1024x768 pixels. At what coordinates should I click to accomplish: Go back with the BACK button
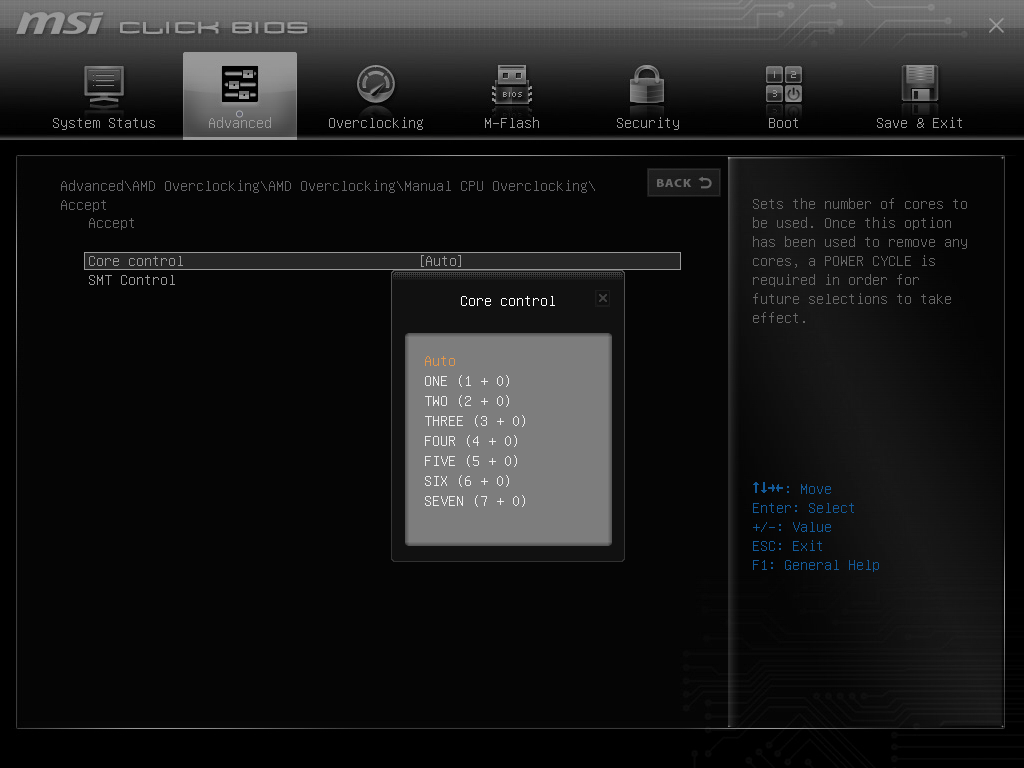coord(684,183)
